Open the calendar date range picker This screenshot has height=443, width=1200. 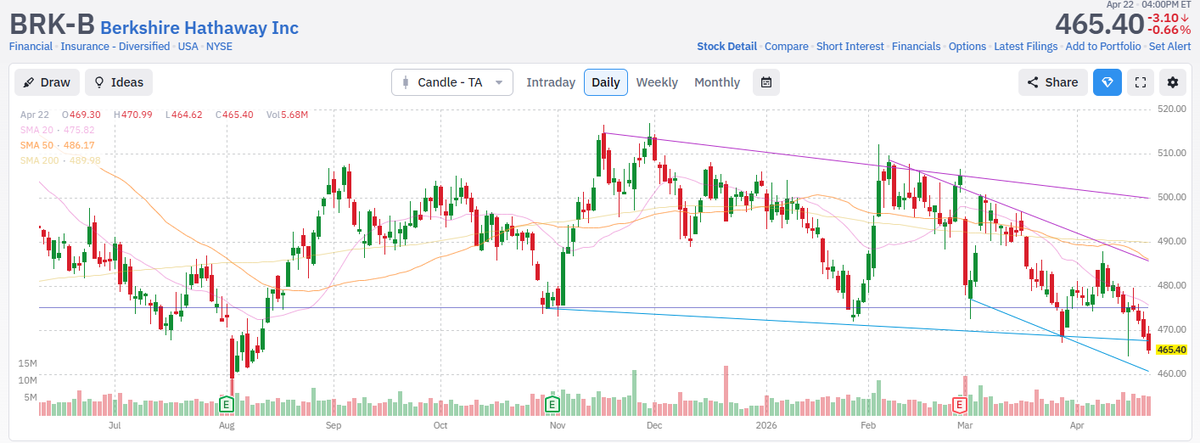point(766,82)
